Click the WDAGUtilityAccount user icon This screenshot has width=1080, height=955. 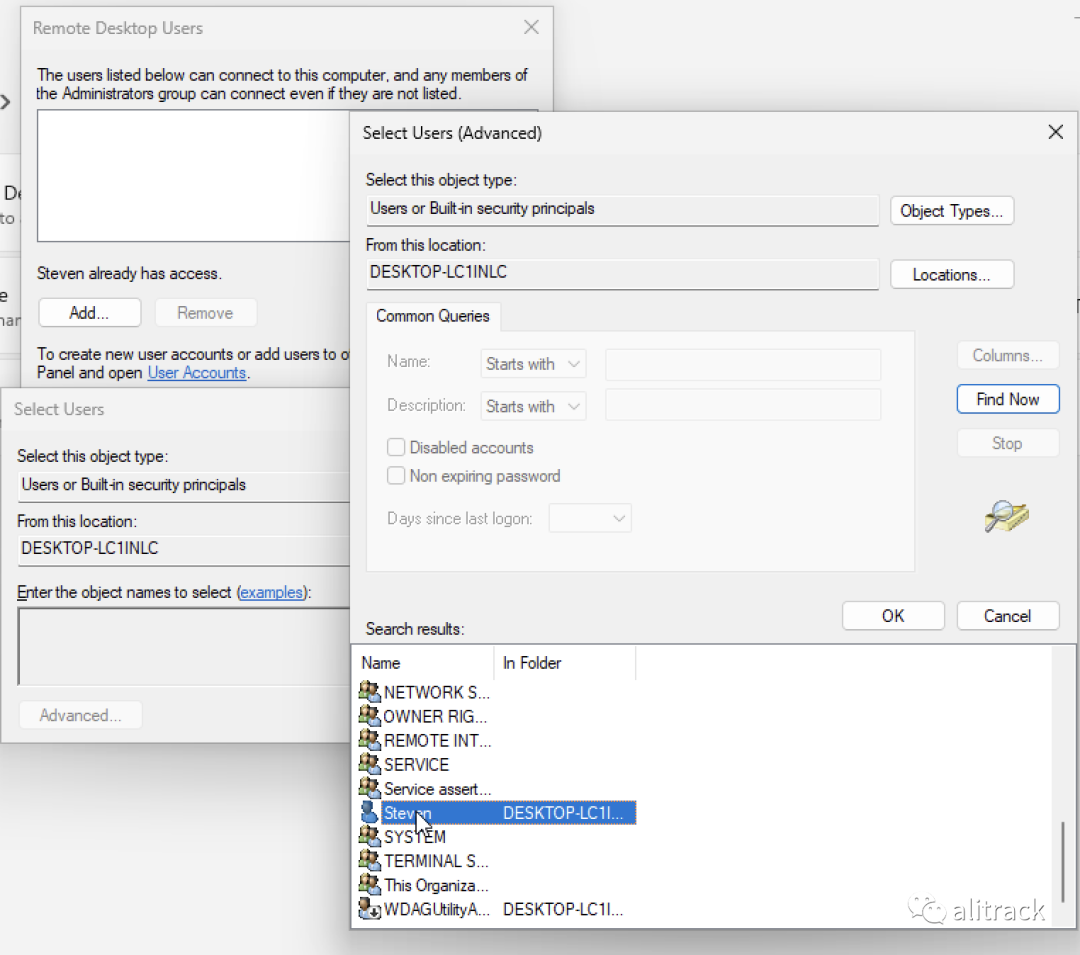click(370, 910)
